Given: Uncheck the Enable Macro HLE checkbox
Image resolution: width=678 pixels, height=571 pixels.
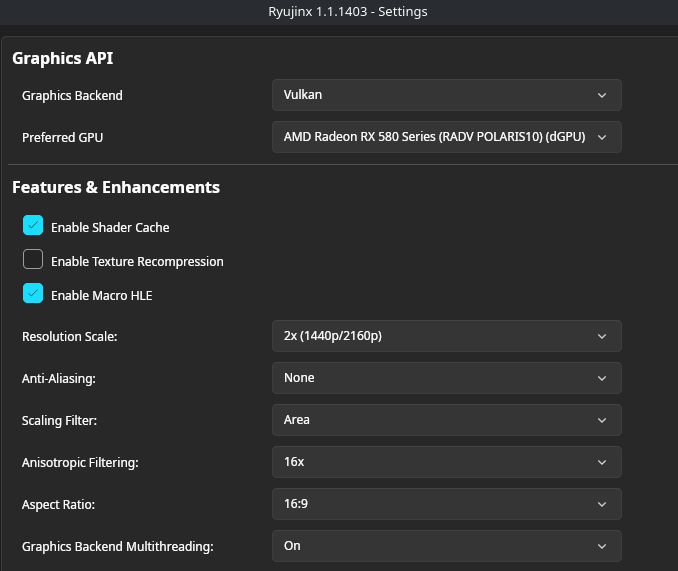Looking at the screenshot, I should point(33,294).
